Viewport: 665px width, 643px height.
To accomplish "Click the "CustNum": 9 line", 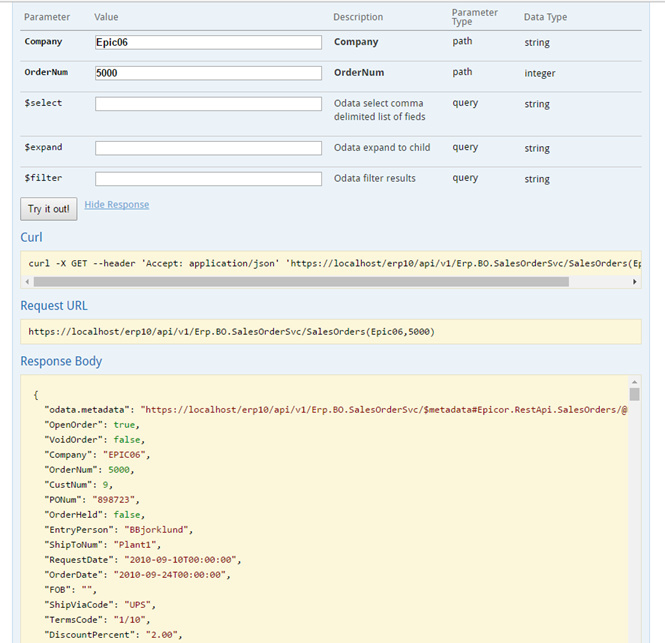I will point(78,485).
